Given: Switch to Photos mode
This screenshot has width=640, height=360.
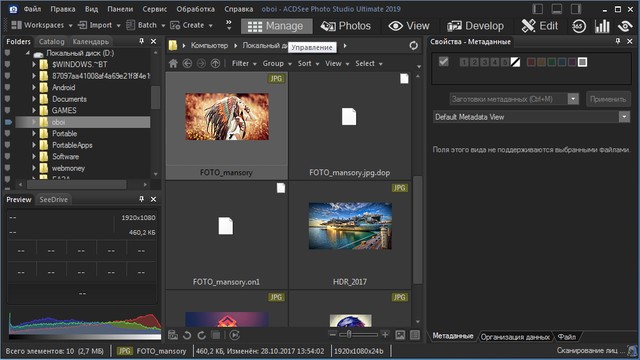Looking at the screenshot, I should pos(345,26).
